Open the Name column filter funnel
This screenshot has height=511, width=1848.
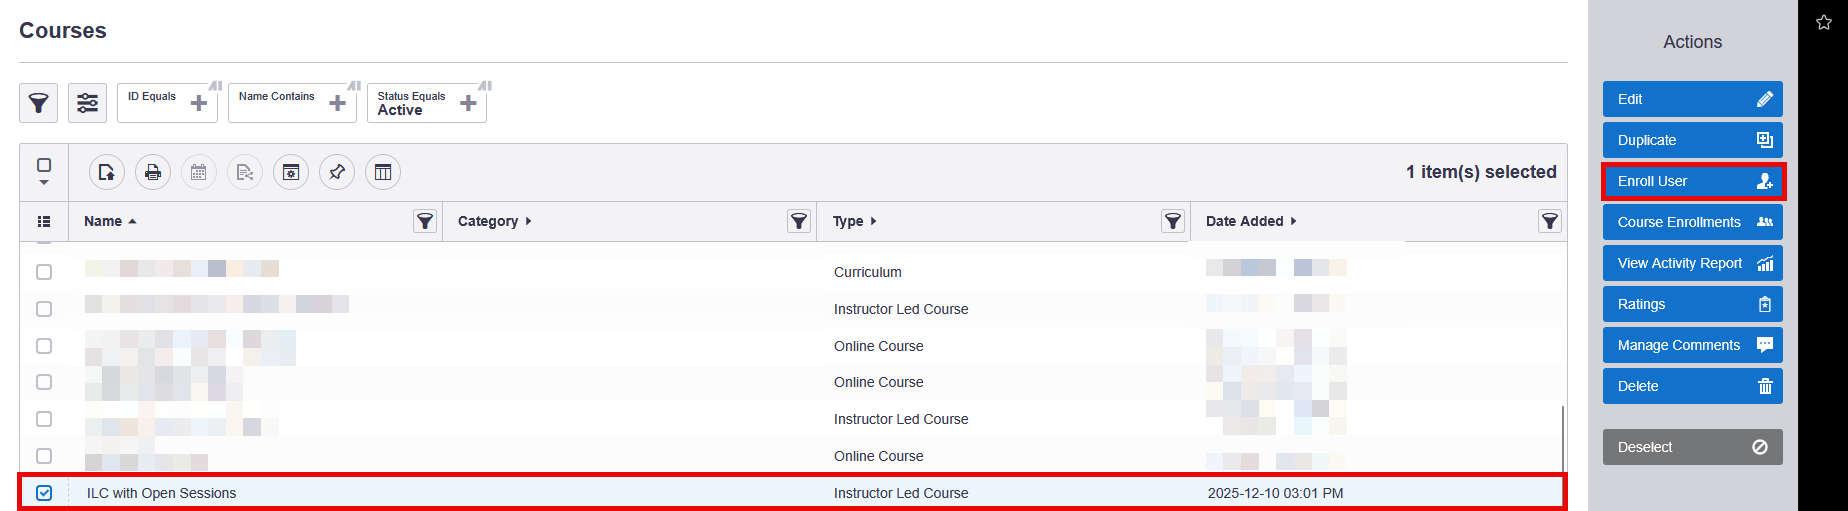pos(425,221)
